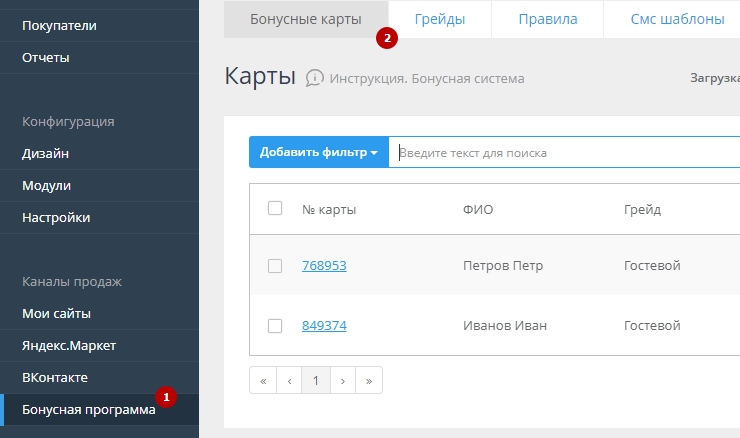Image resolution: width=740 pixels, height=438 pixels.
Task: Click the first page double-arrow pagination icon
Action: (263, 381)
